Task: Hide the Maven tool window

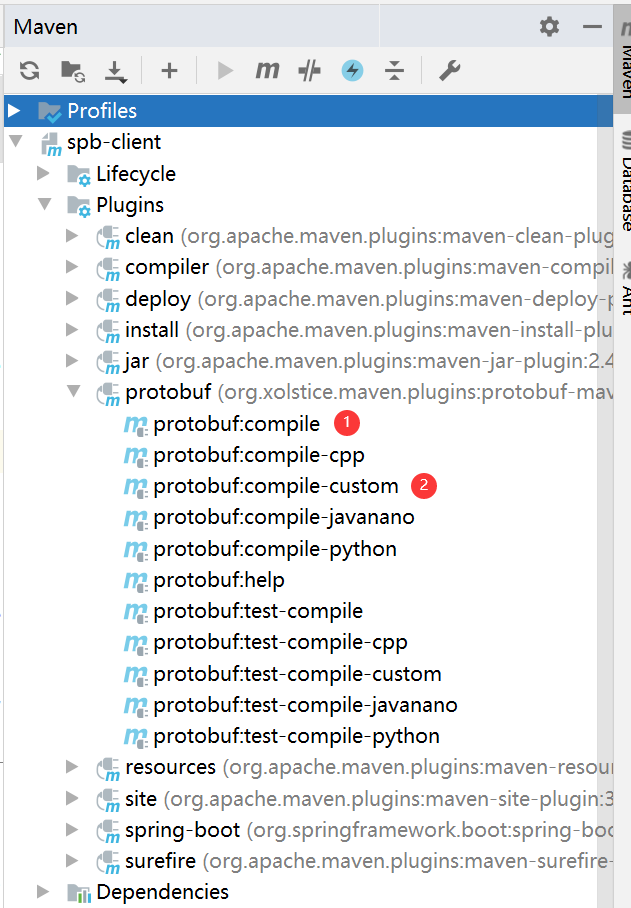Action: (x=592, y=27)
